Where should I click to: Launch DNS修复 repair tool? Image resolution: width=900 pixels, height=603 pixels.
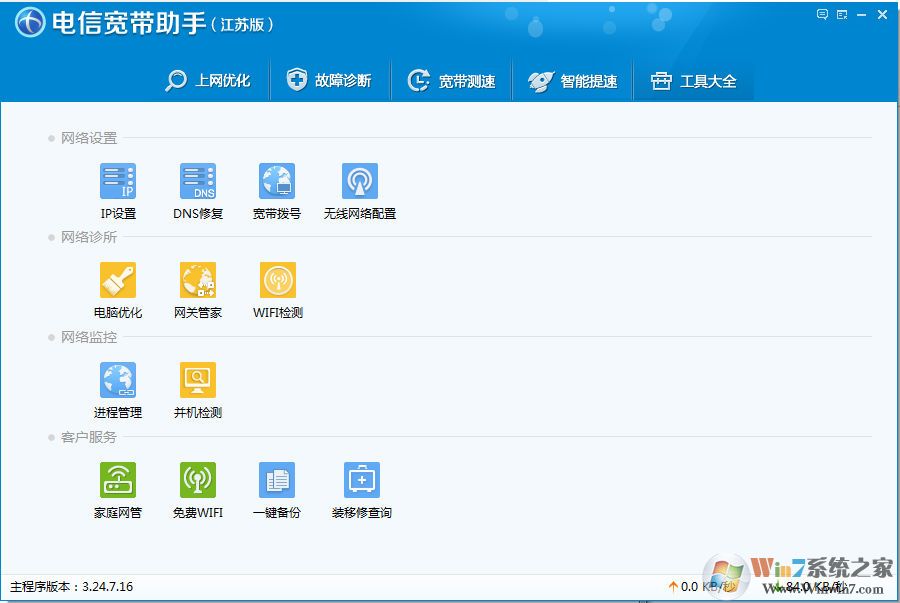[197, 190]
